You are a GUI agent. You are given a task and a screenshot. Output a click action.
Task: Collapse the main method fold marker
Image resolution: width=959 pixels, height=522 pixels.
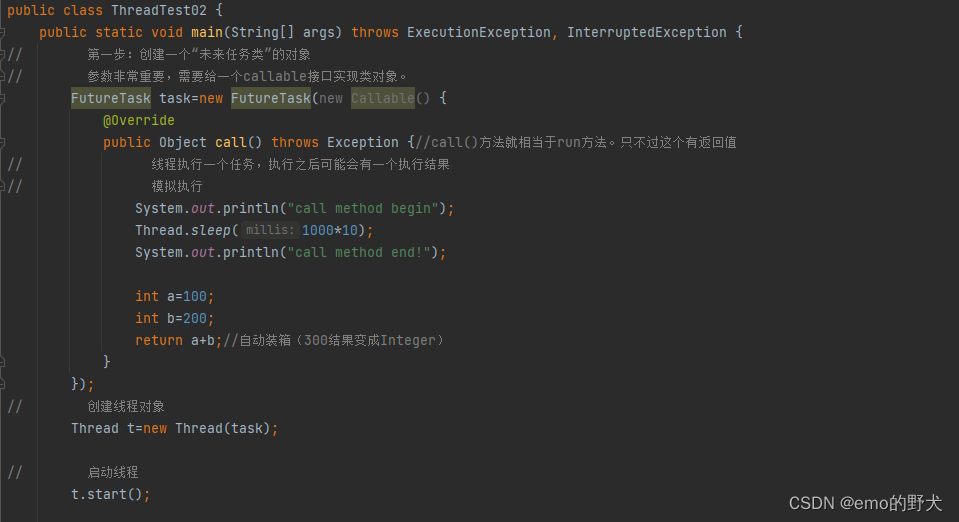tap(2, 32)
